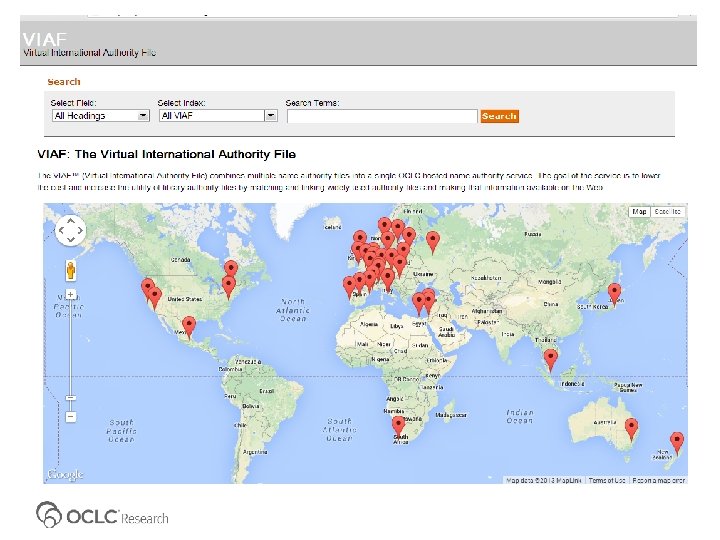Select the Street View pegman icon
The height and width of the screenshot is (540, 720).
pyautogui.click(x=70, y=270)
